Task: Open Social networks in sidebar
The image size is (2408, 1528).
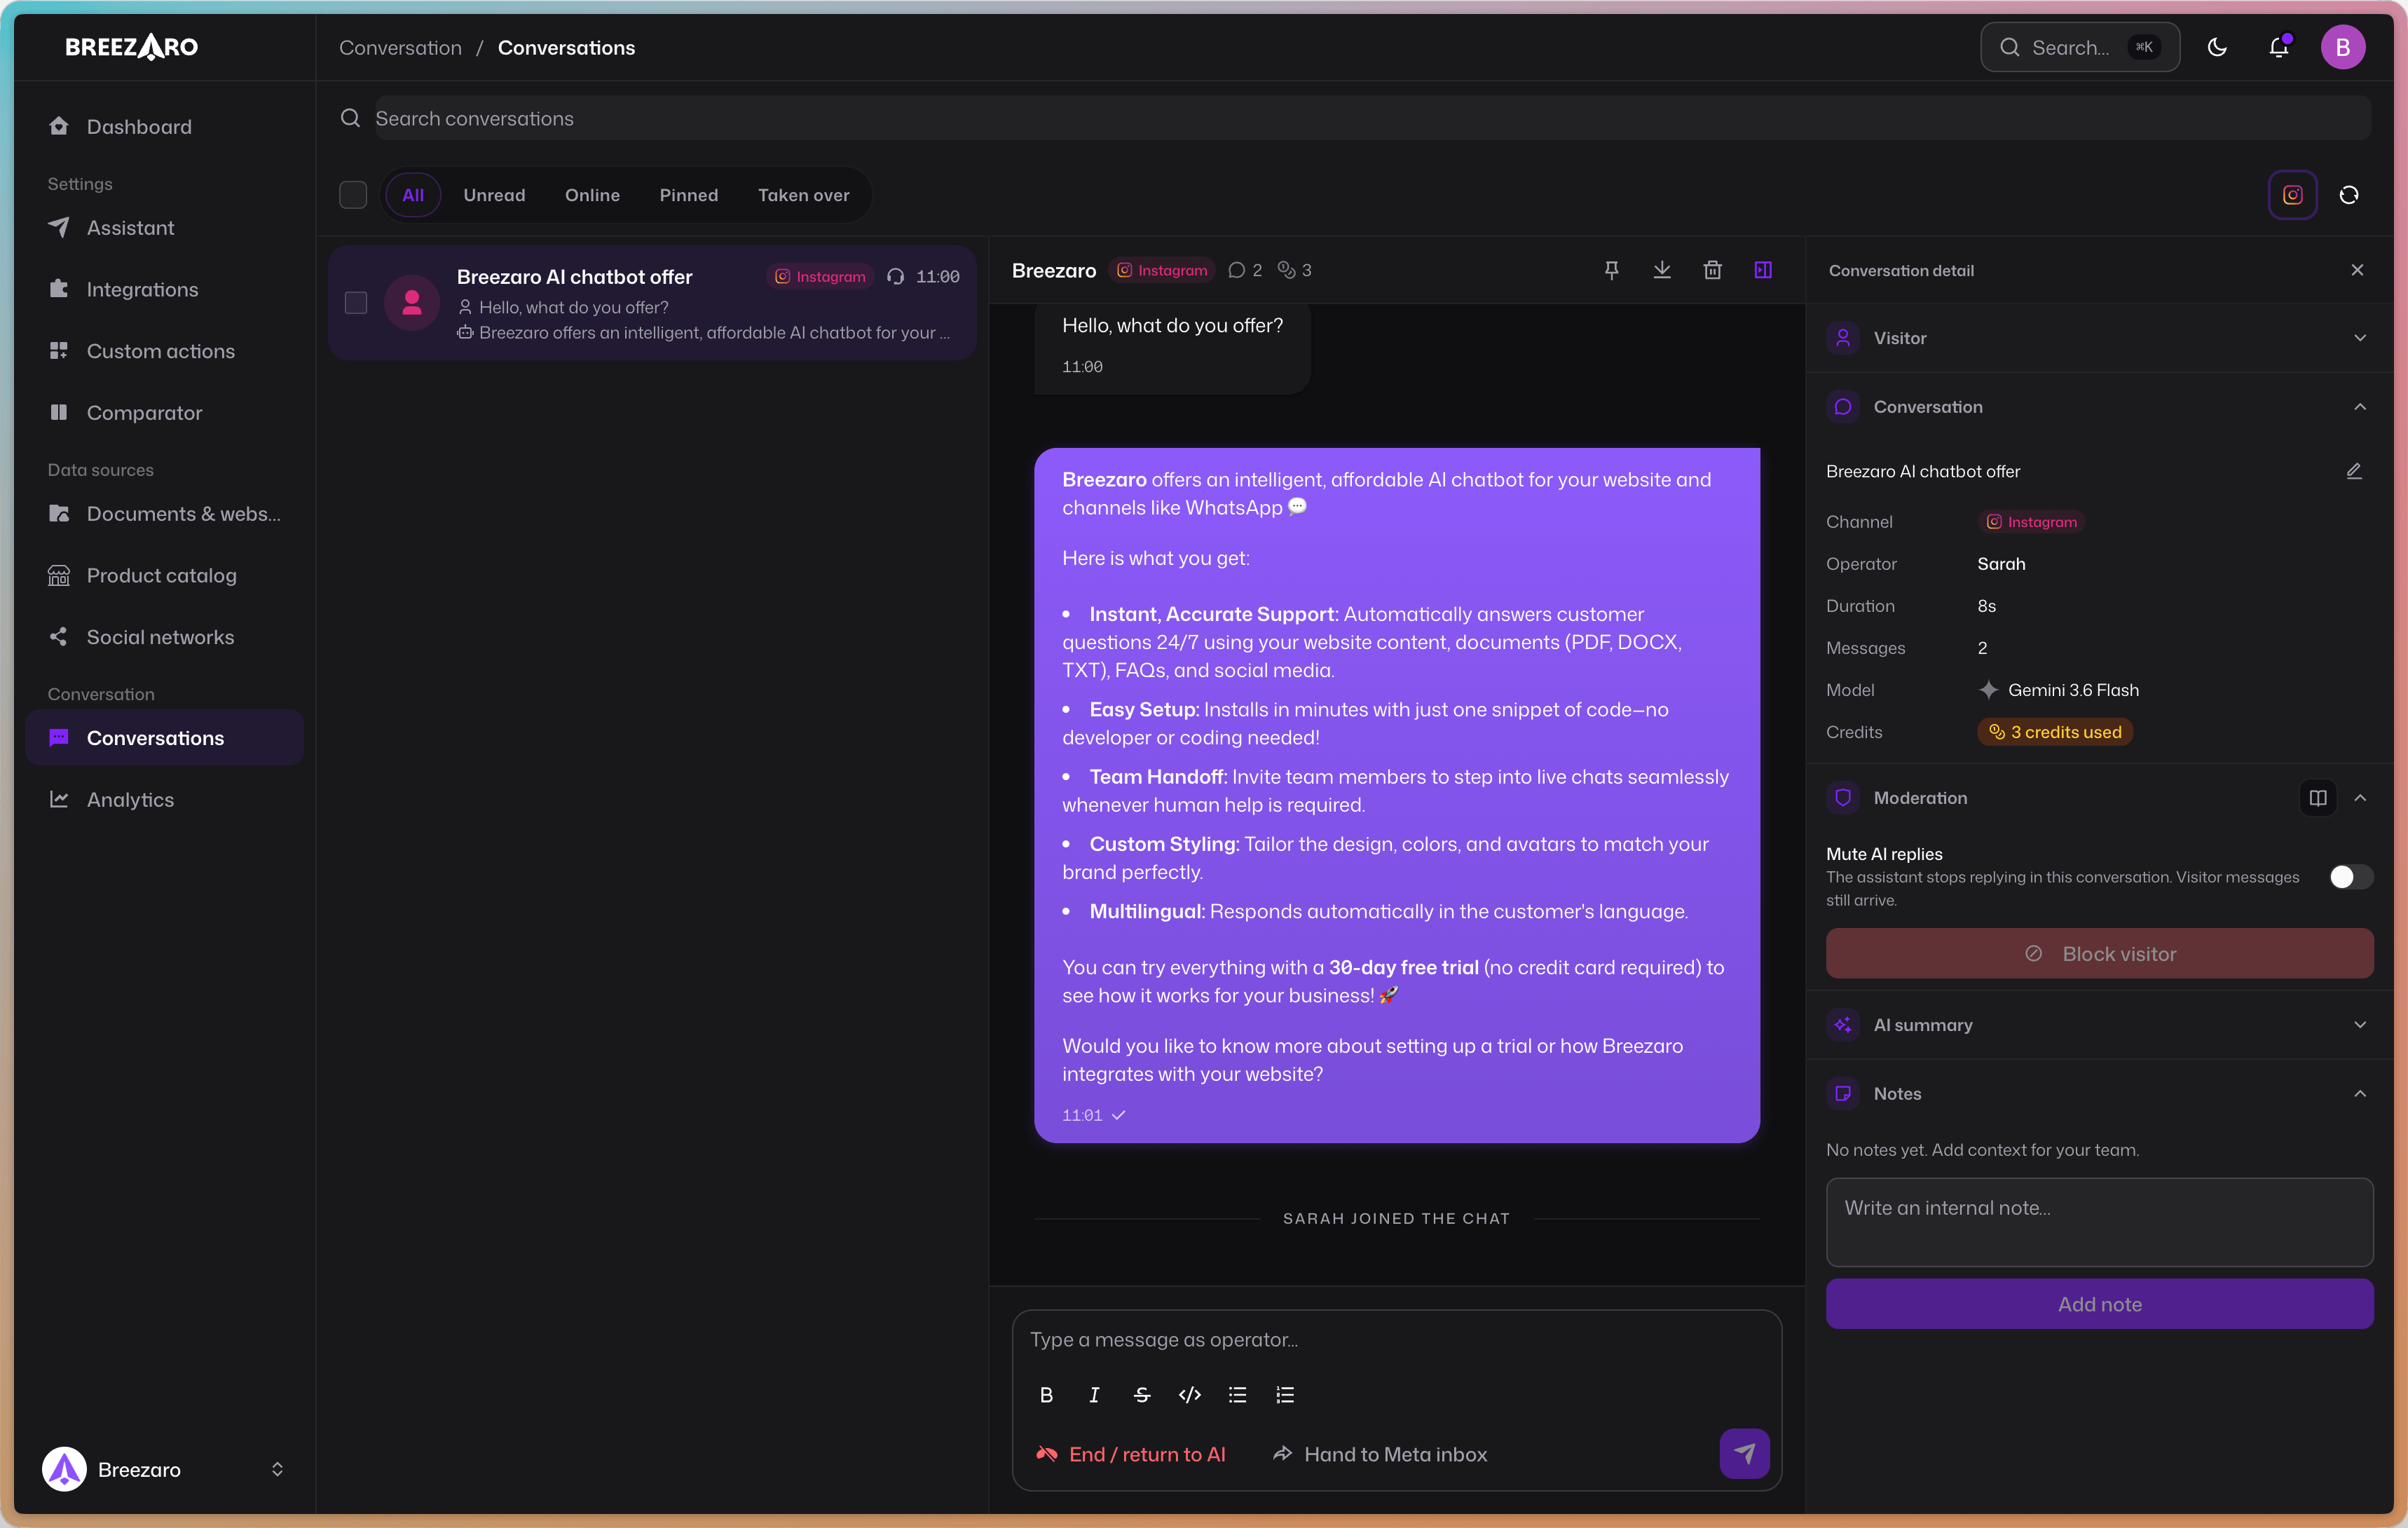Action: 164,637
